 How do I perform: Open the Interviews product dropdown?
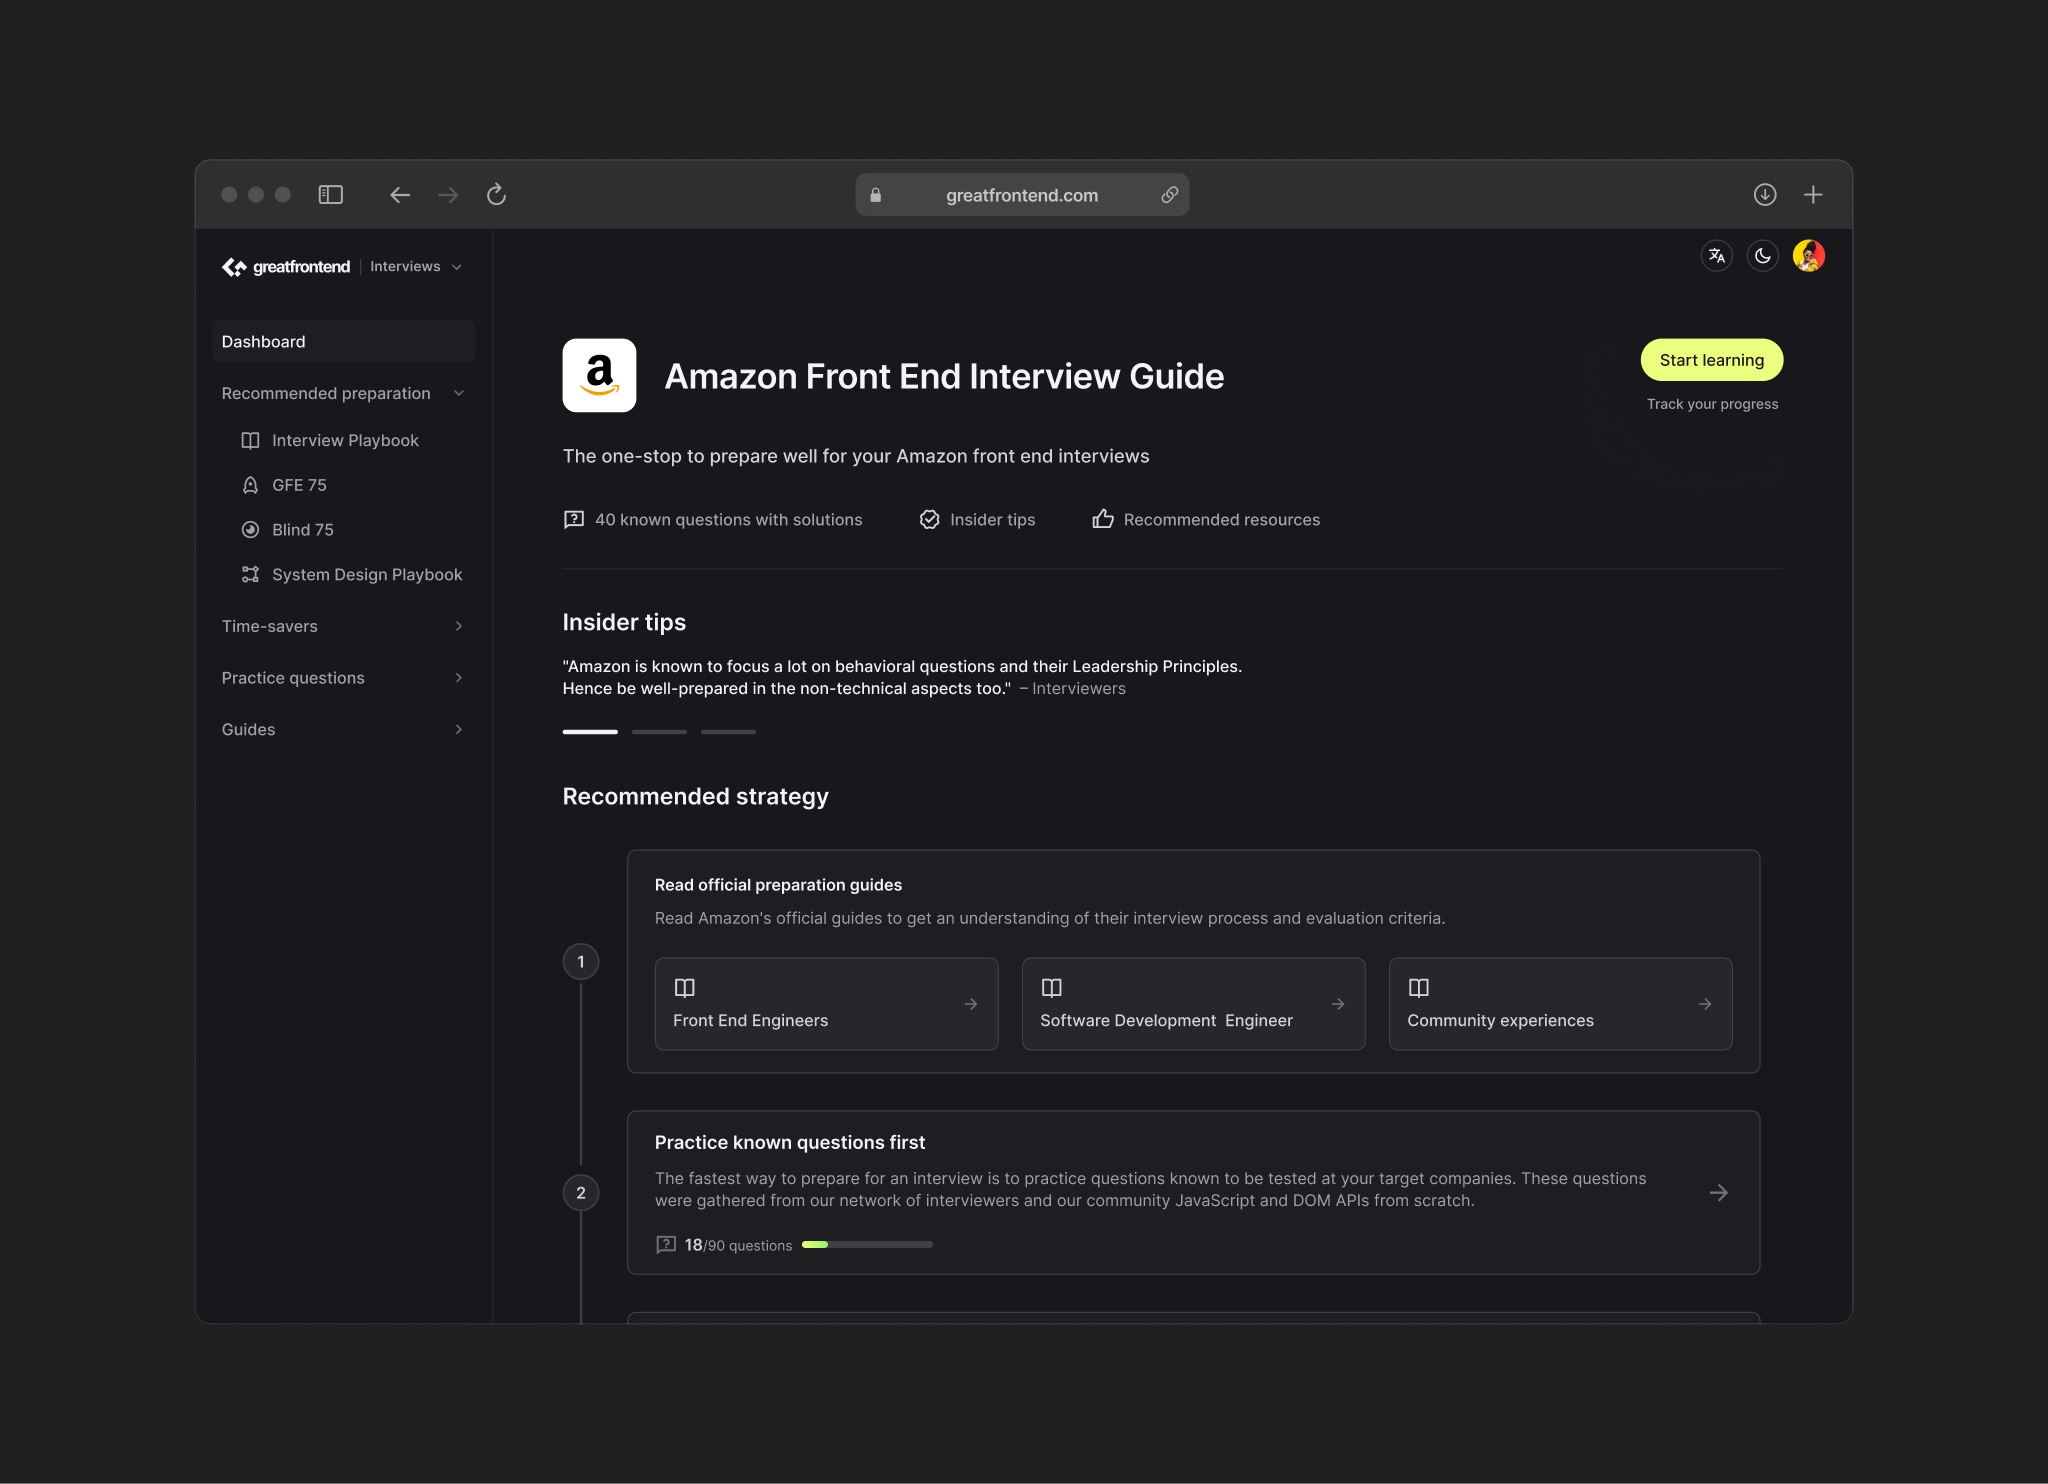click(x=416, y=267)
